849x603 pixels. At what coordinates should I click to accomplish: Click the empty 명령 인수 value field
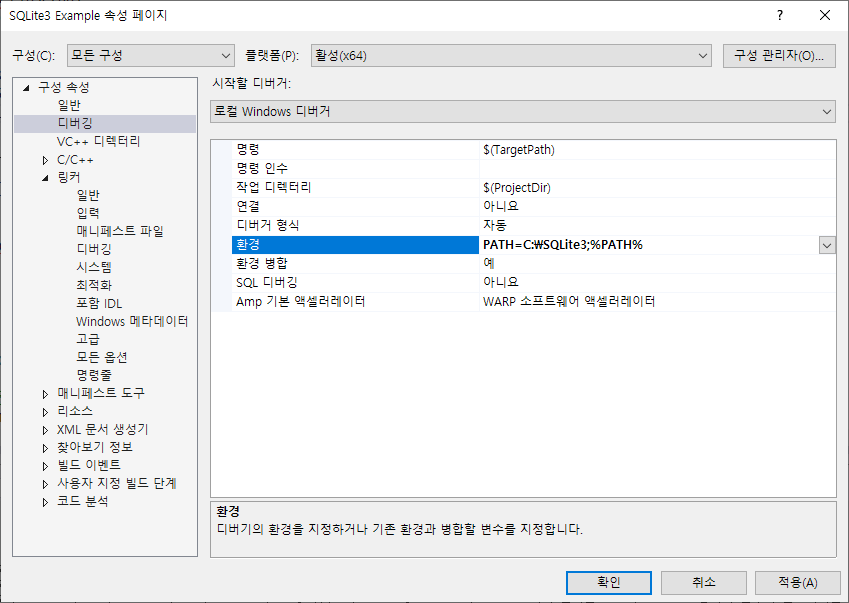tap(657, 168)
